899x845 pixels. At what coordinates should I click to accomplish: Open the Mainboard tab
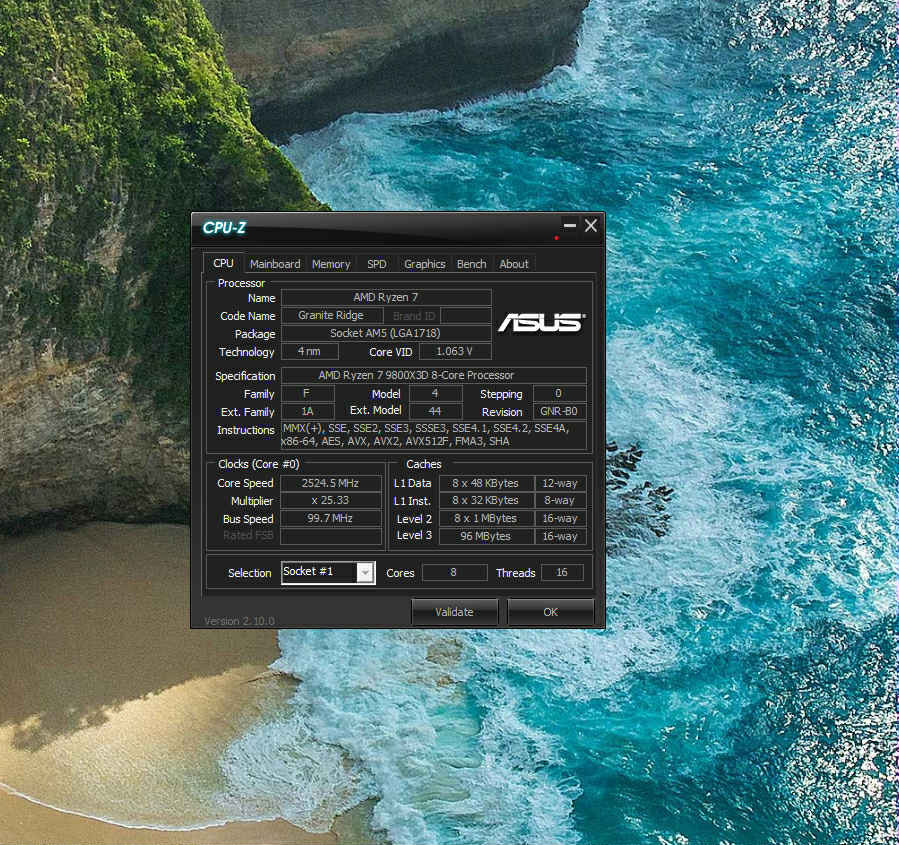[x=275, y=264]
